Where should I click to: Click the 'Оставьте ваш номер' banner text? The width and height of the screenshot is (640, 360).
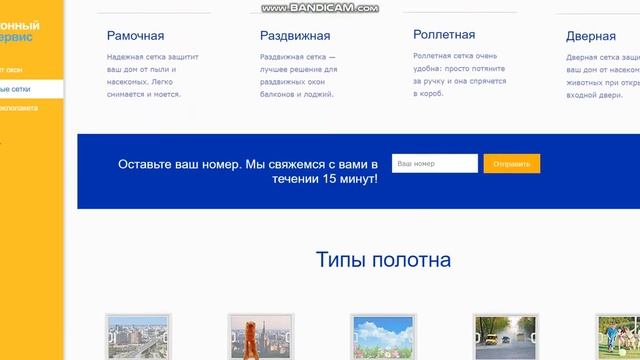tap(248, 171)
